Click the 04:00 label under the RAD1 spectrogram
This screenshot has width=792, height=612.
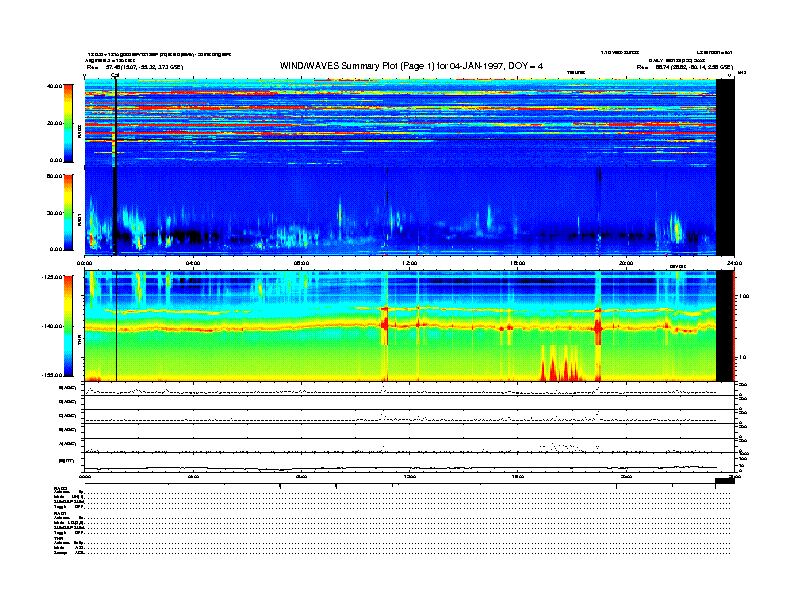[193, 263]
